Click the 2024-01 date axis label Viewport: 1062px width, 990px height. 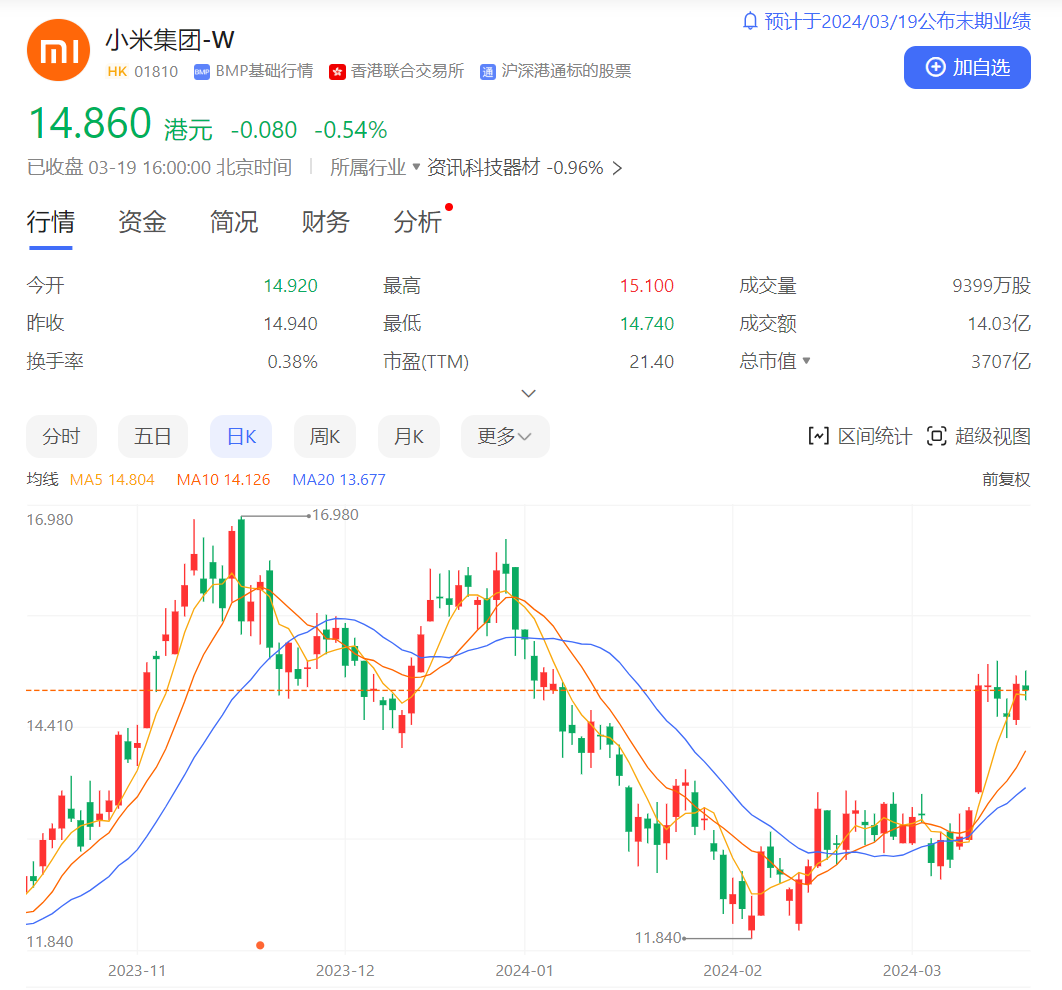(524, 971)
